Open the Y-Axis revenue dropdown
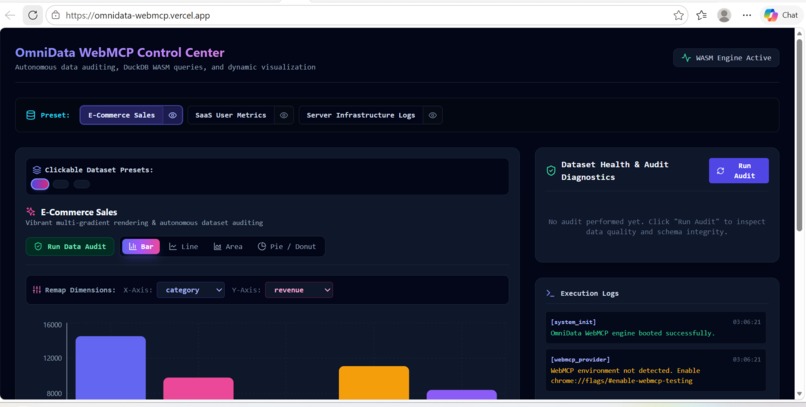The width and height of the screenshot is (806, 407). pyautogui.click(x=299, y=290)
